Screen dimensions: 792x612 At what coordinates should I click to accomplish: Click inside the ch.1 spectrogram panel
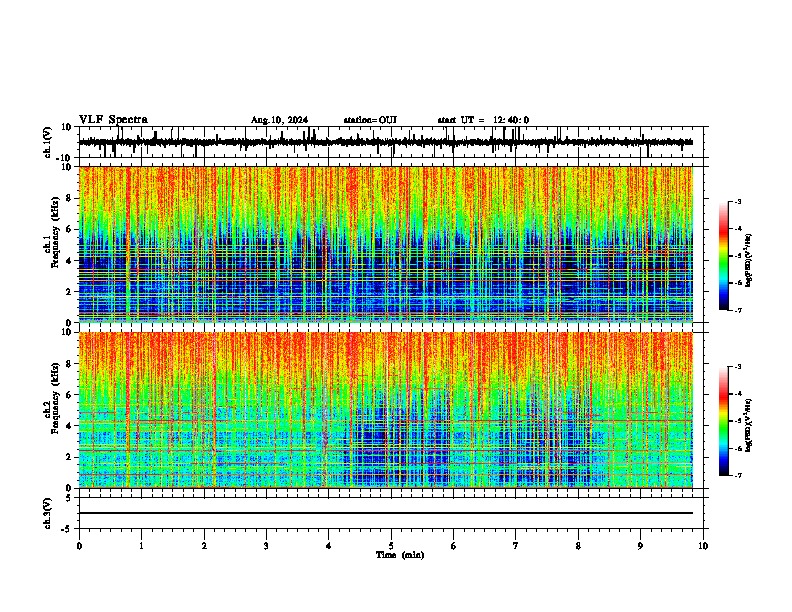386,244
